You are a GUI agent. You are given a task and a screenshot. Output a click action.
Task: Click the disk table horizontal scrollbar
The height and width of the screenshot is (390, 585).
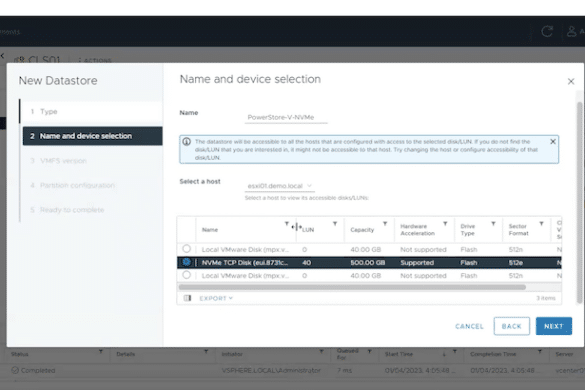352,287
